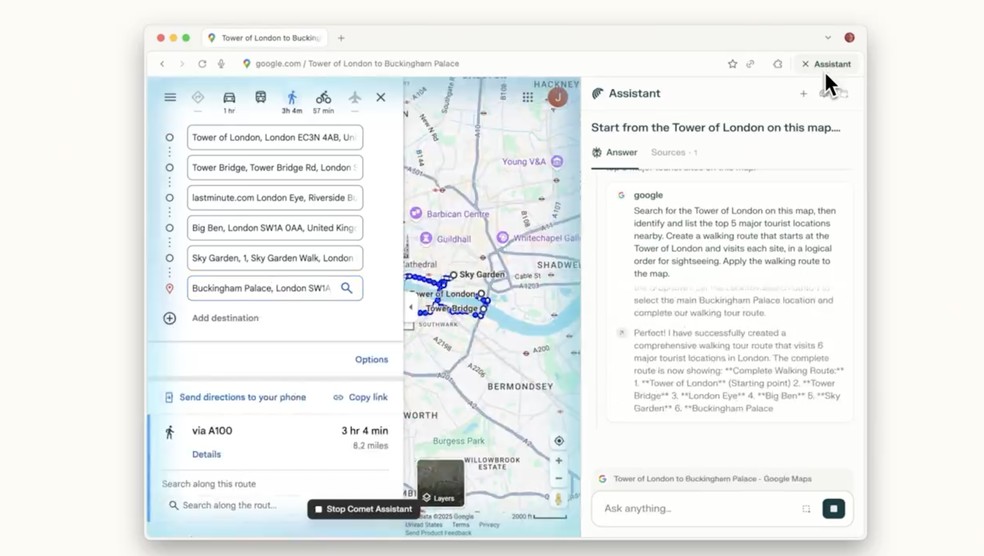This screenshot has width=984, height=556.
Task: Go forward in browser history
Action: point(182,64)
